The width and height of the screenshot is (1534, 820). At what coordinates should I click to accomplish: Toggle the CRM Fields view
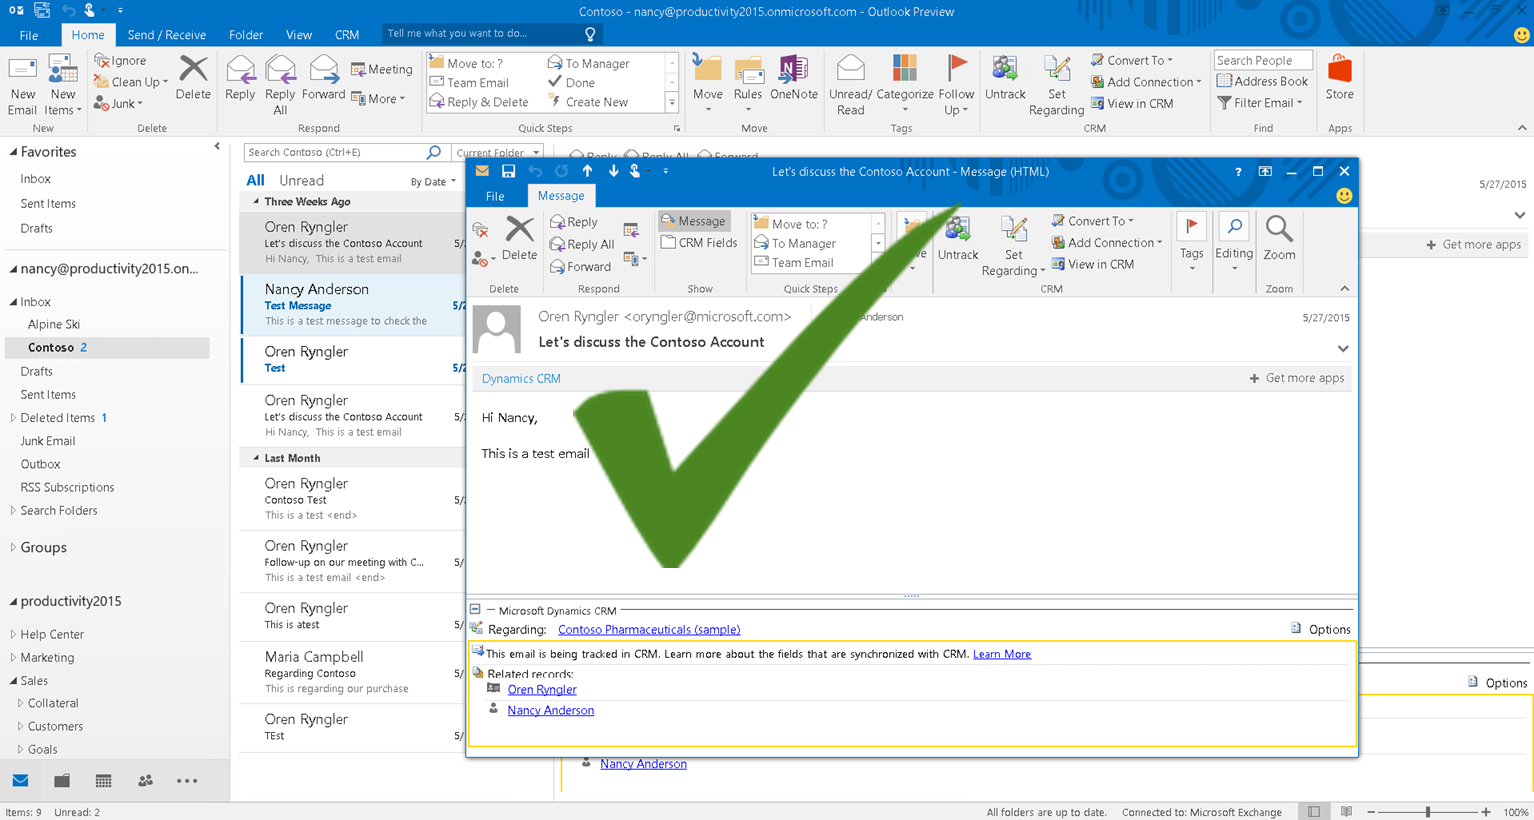pos(699,243)
